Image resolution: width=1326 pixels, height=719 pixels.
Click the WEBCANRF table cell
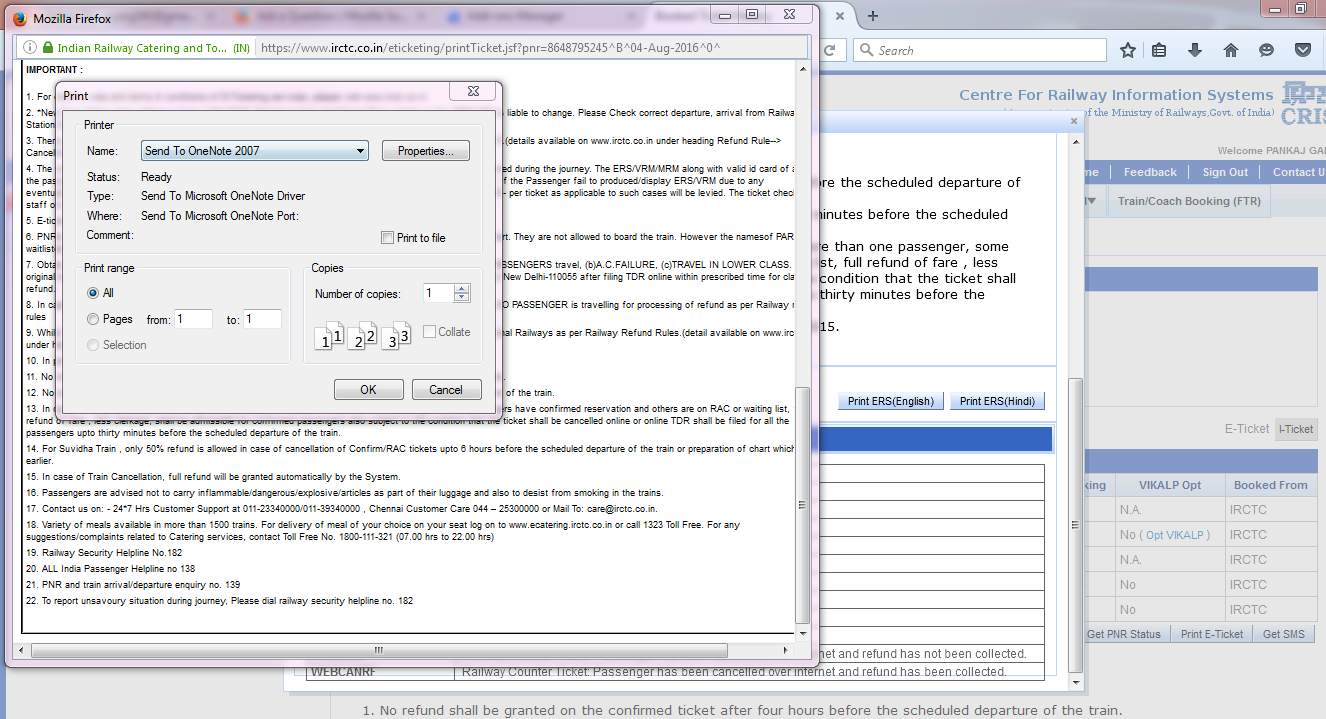(380, 672)
